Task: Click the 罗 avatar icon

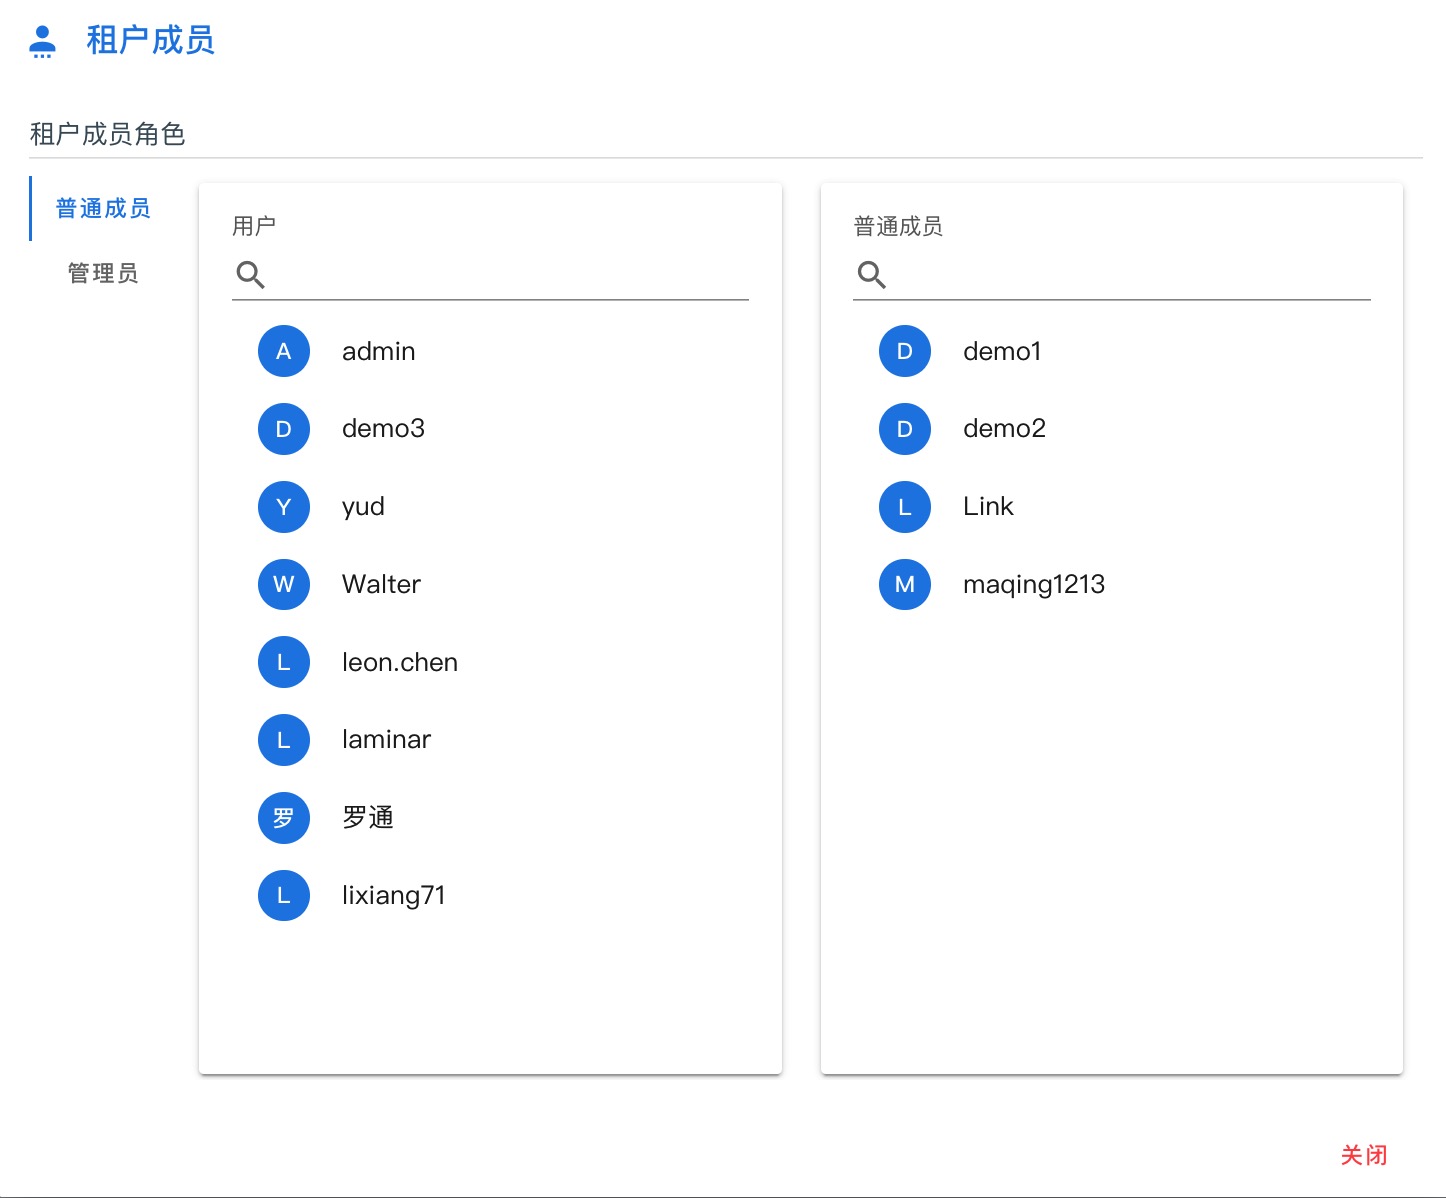Action: (x=284, y=818)
